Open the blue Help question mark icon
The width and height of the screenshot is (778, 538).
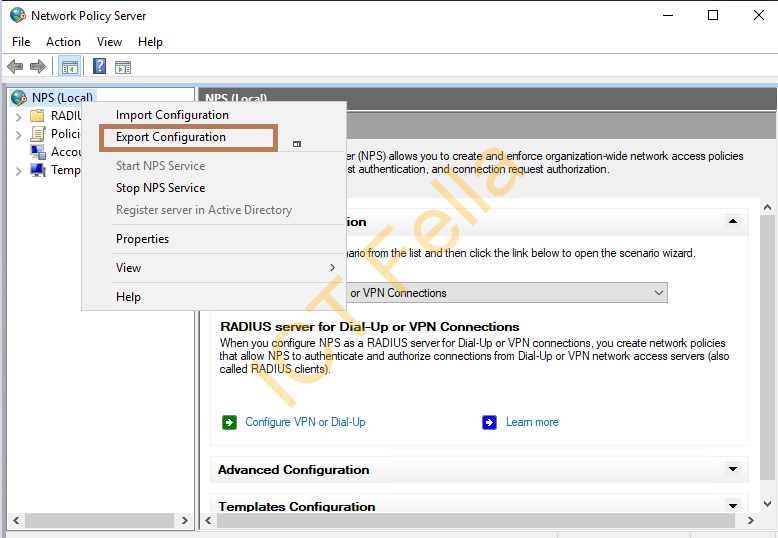(99, 66)
